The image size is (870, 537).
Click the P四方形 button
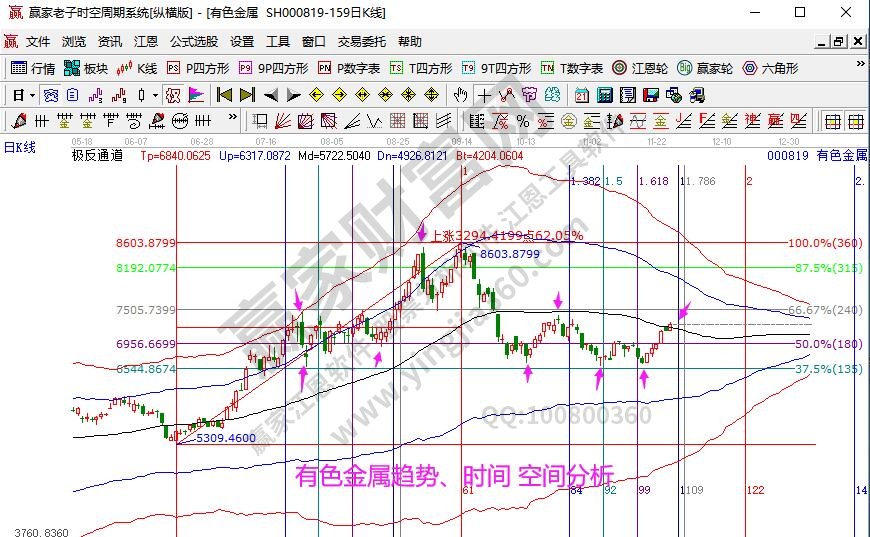(x=198, y=69)
